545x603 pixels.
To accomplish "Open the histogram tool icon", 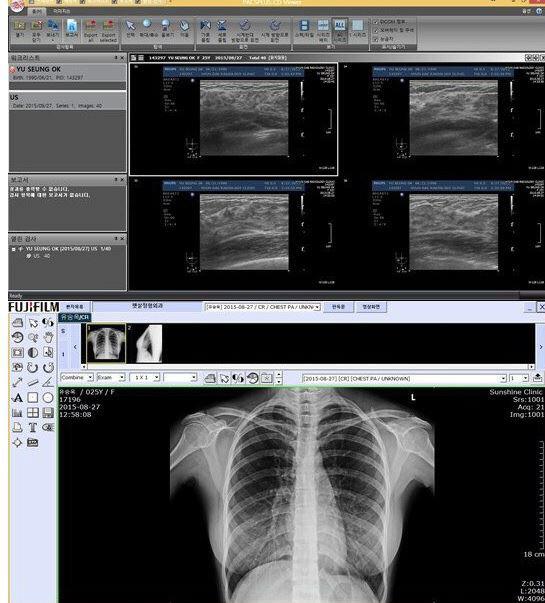I will coord(17,413).
